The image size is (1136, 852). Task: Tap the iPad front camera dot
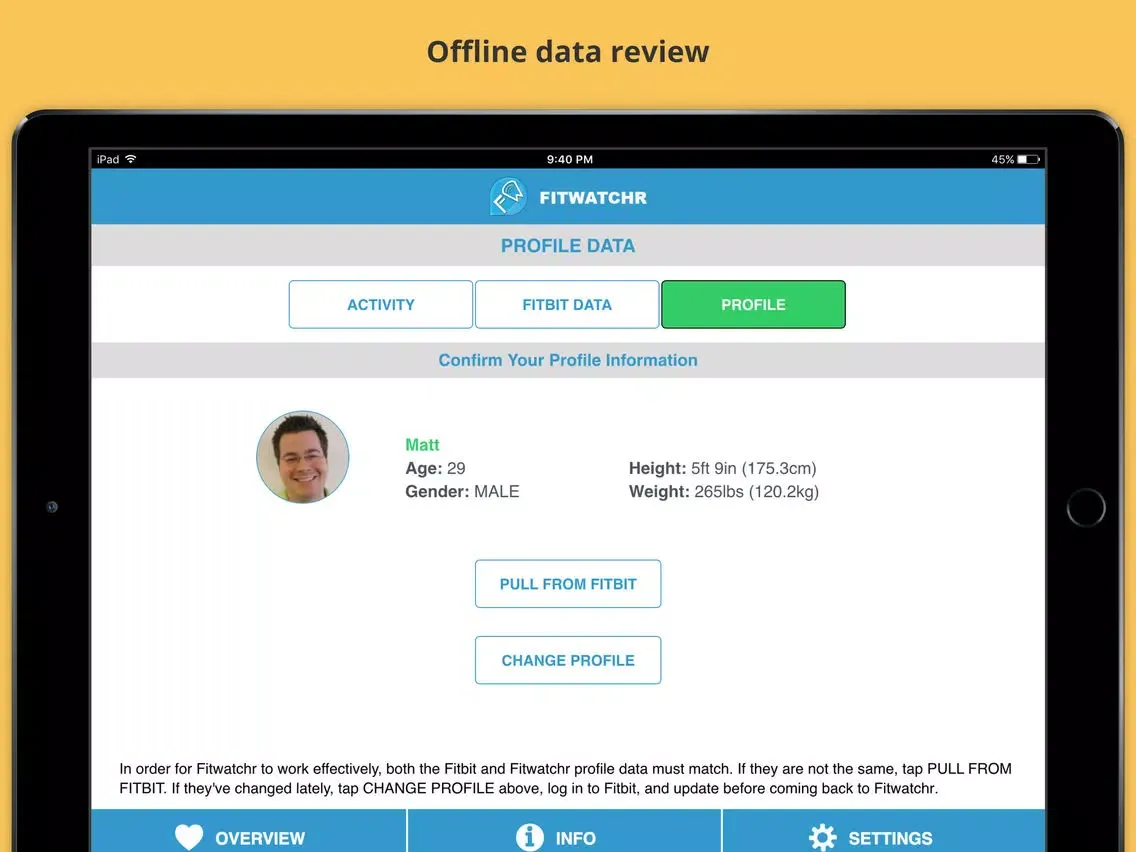(52, 507)
